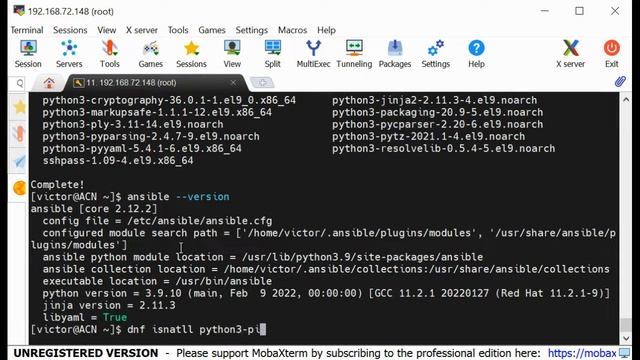The width and height of the screenshot is (640, 360).
Task: Start the X server icon
Action: point(570,54)
